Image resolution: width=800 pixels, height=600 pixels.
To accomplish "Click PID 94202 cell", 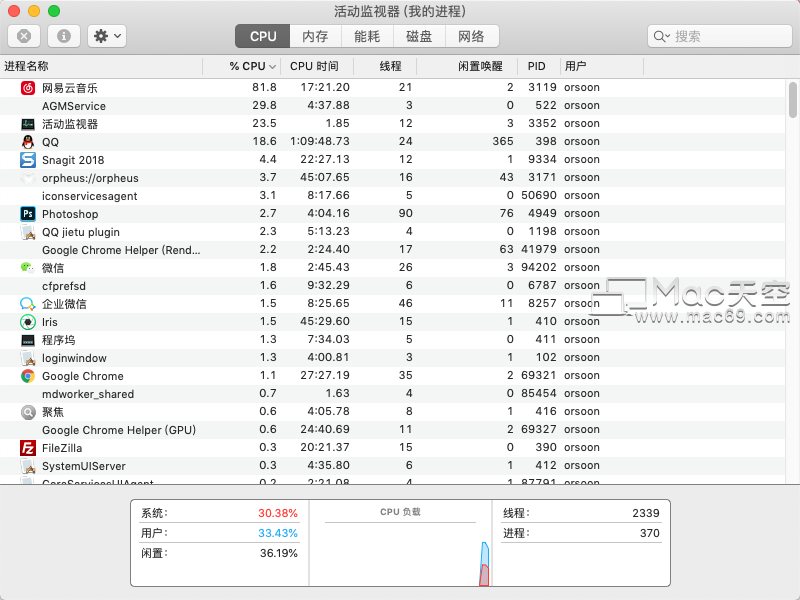I will tap(539, 267).
